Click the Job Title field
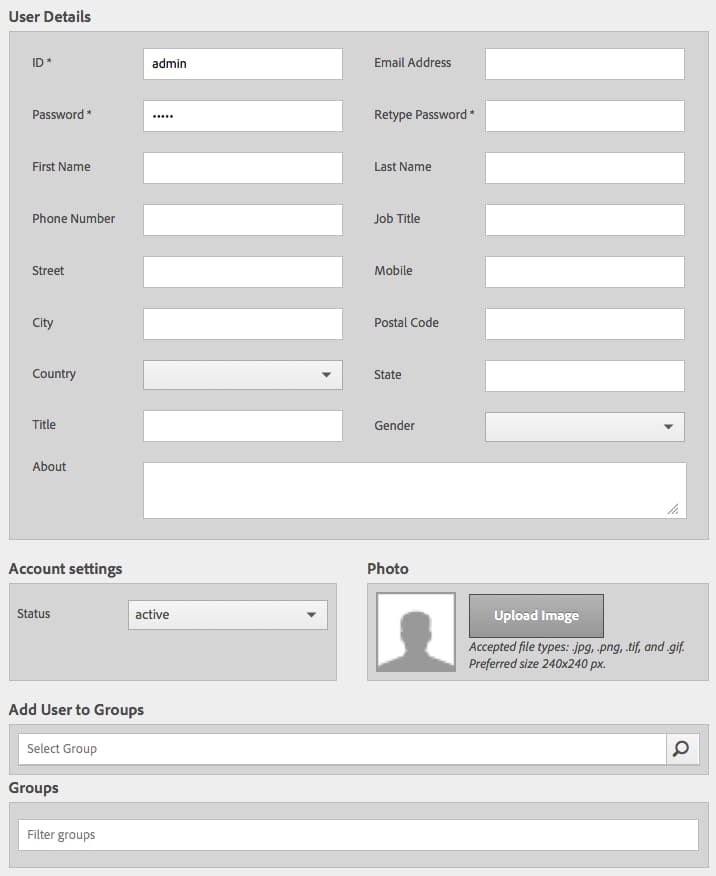This screenshot has width=716, height=876. coord(584,220)
